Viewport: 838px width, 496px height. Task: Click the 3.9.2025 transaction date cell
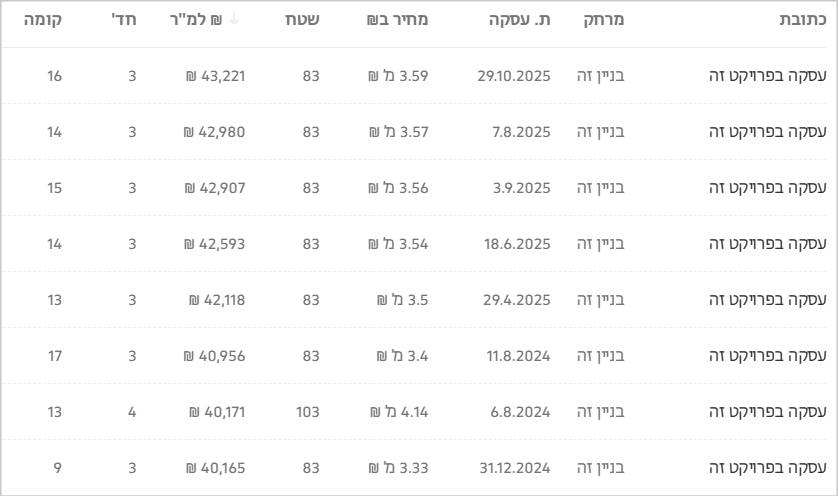click(523, 187)
